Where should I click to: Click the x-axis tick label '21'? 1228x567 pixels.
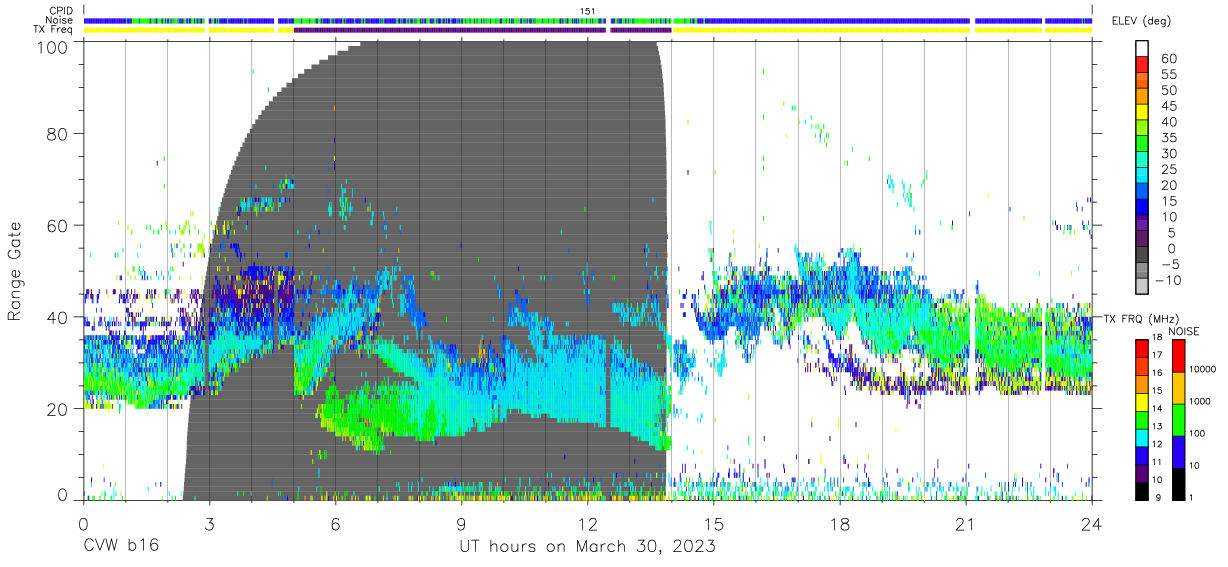[966, 524]
